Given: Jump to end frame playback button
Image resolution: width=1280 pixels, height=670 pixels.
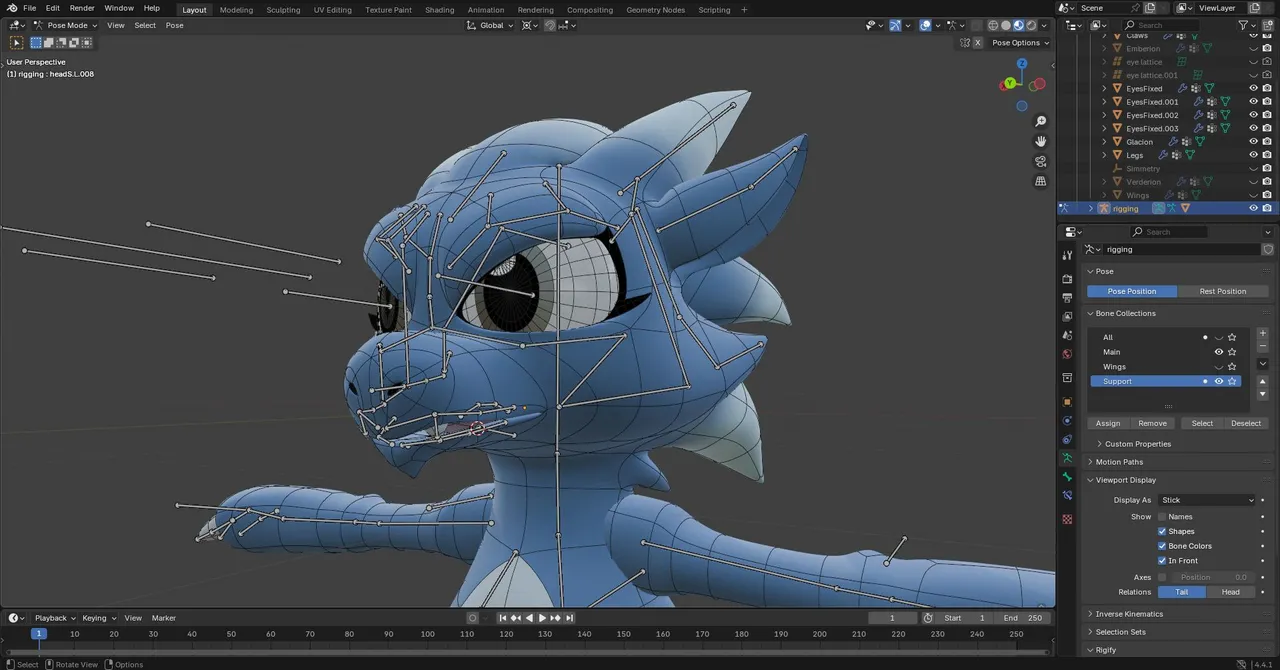Looking at the screenshot, I should click(569, 618).
